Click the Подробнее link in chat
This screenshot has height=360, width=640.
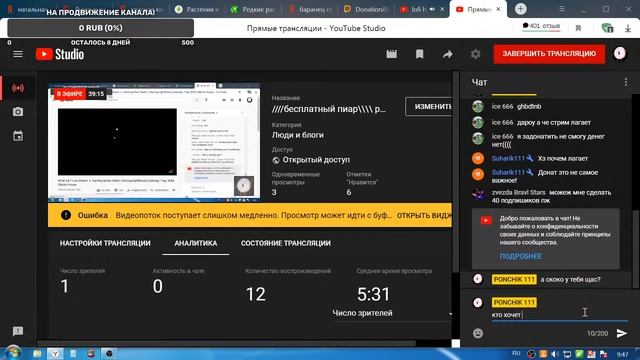point(520,256)
